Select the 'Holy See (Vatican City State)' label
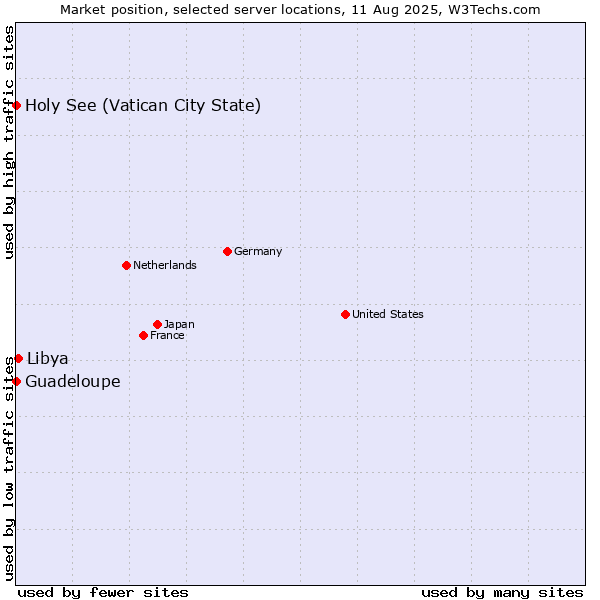600x600 pixels. (x=143, y=106)
